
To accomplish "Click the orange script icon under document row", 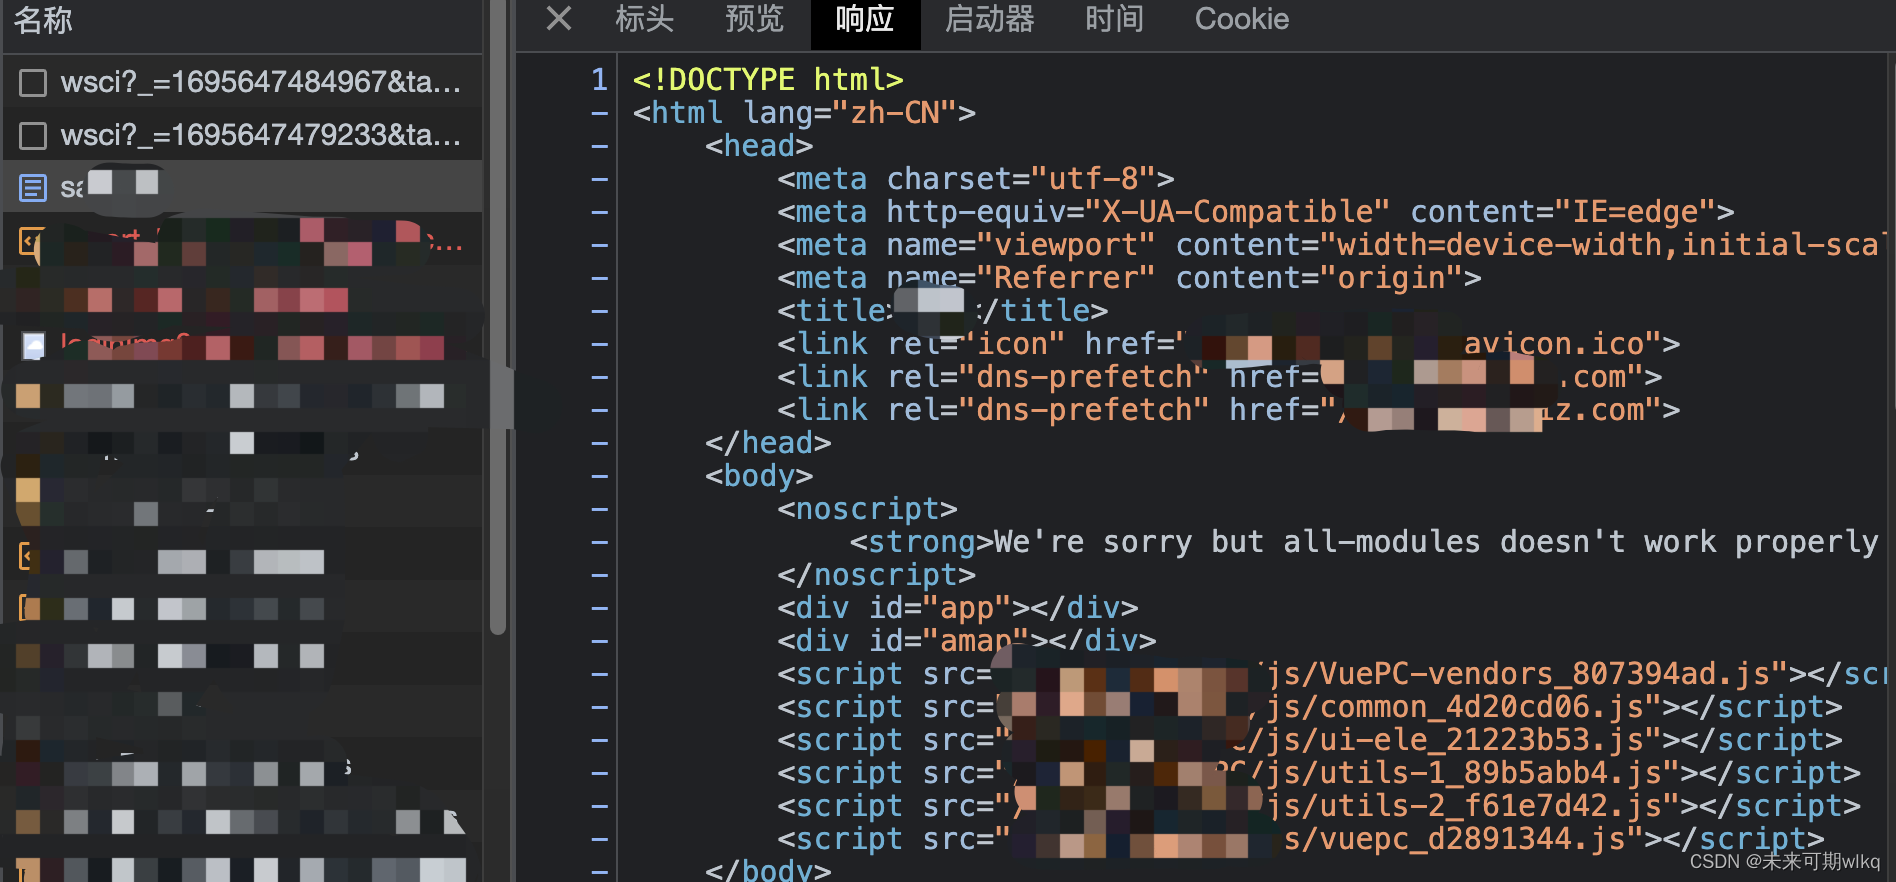I will pos(31,241).
